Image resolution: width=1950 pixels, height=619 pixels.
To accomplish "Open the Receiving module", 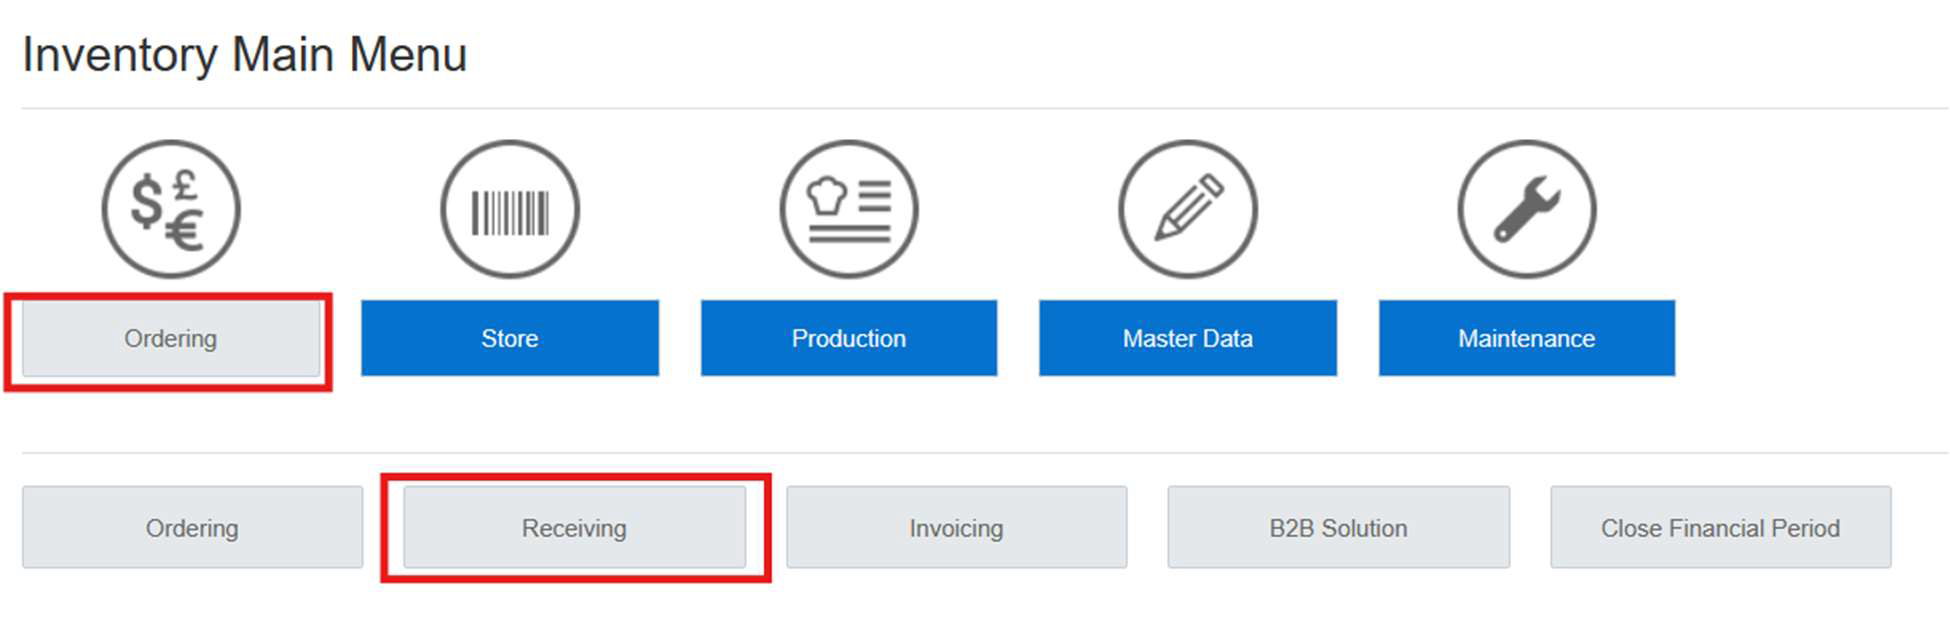I will 574,528.
